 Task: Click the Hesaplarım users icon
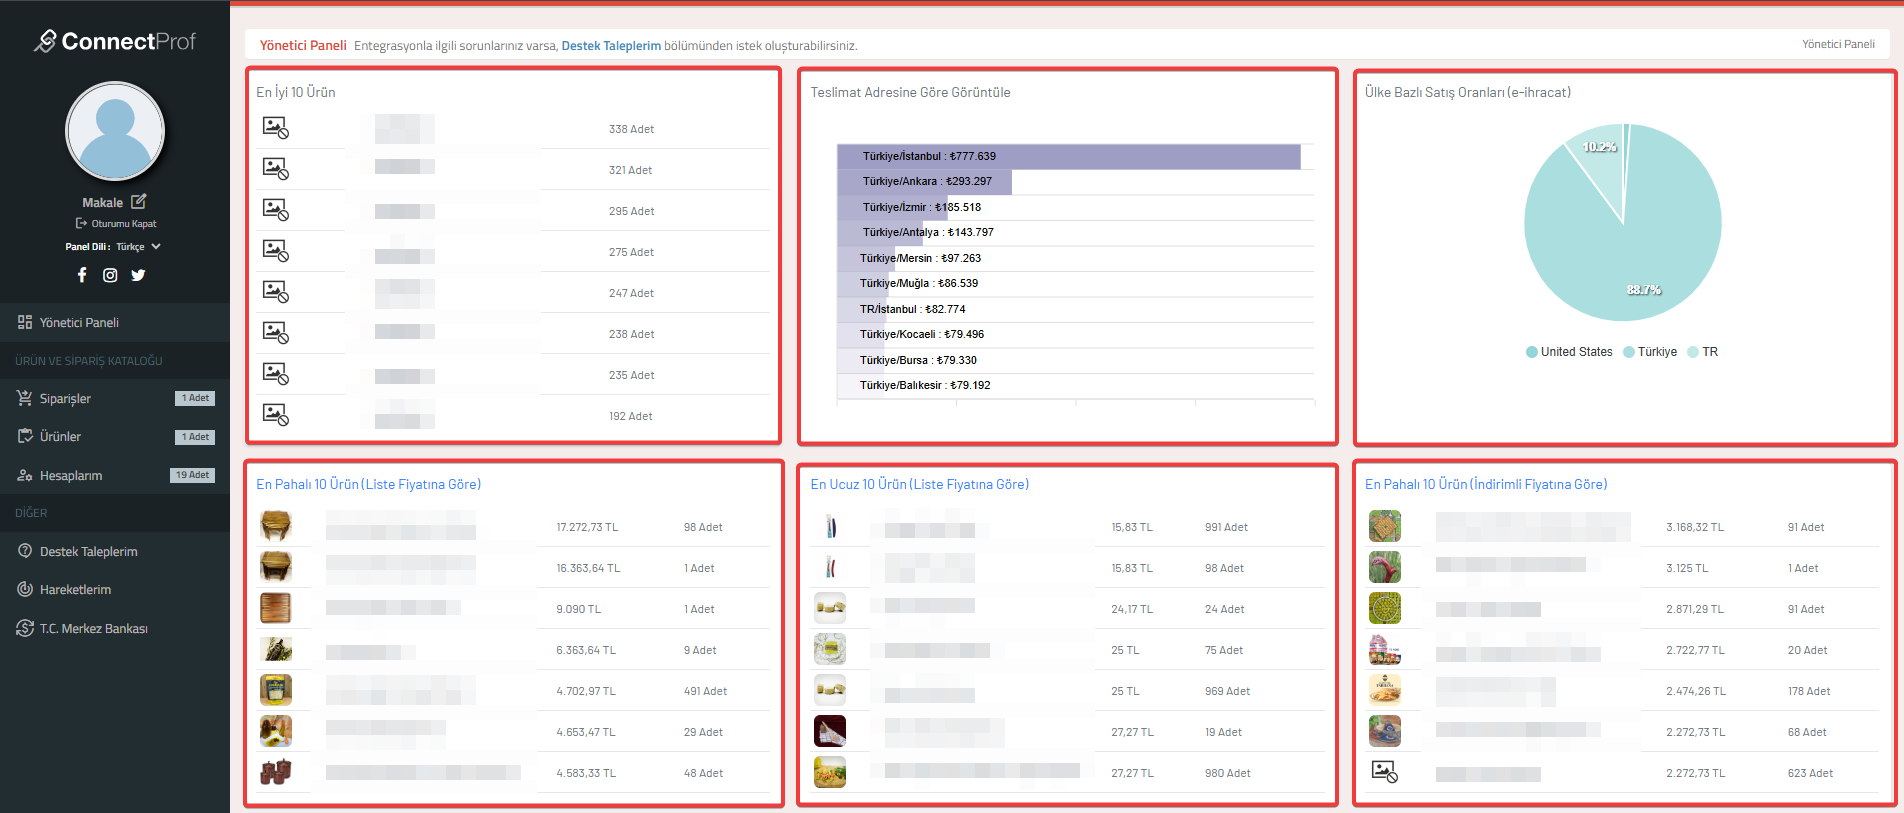25,475
